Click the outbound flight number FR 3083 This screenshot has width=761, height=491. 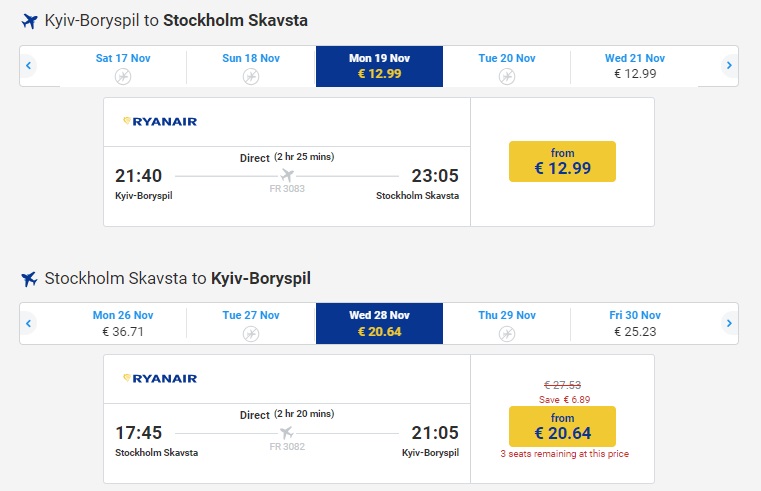pyautogui.click(x=287, y=188)
